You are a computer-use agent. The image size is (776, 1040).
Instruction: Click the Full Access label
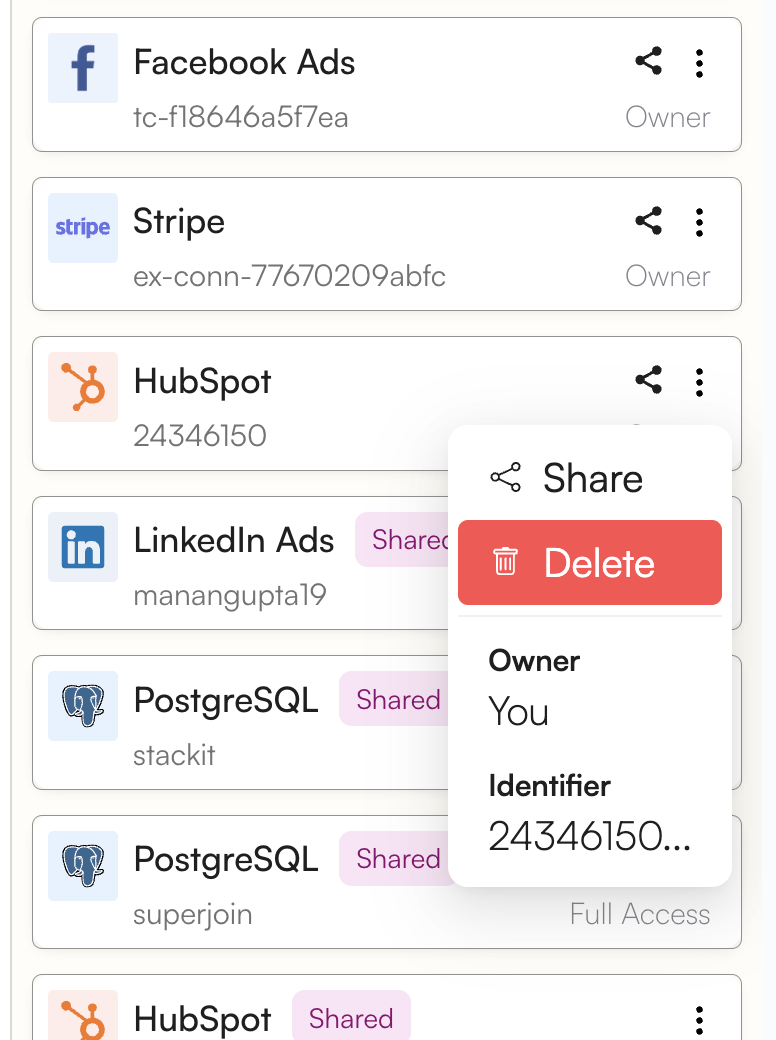[x=639, y=914]
